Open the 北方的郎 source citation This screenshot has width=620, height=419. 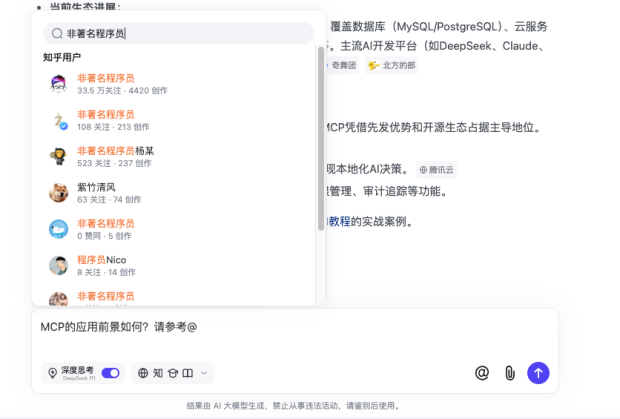pos(391,65)
